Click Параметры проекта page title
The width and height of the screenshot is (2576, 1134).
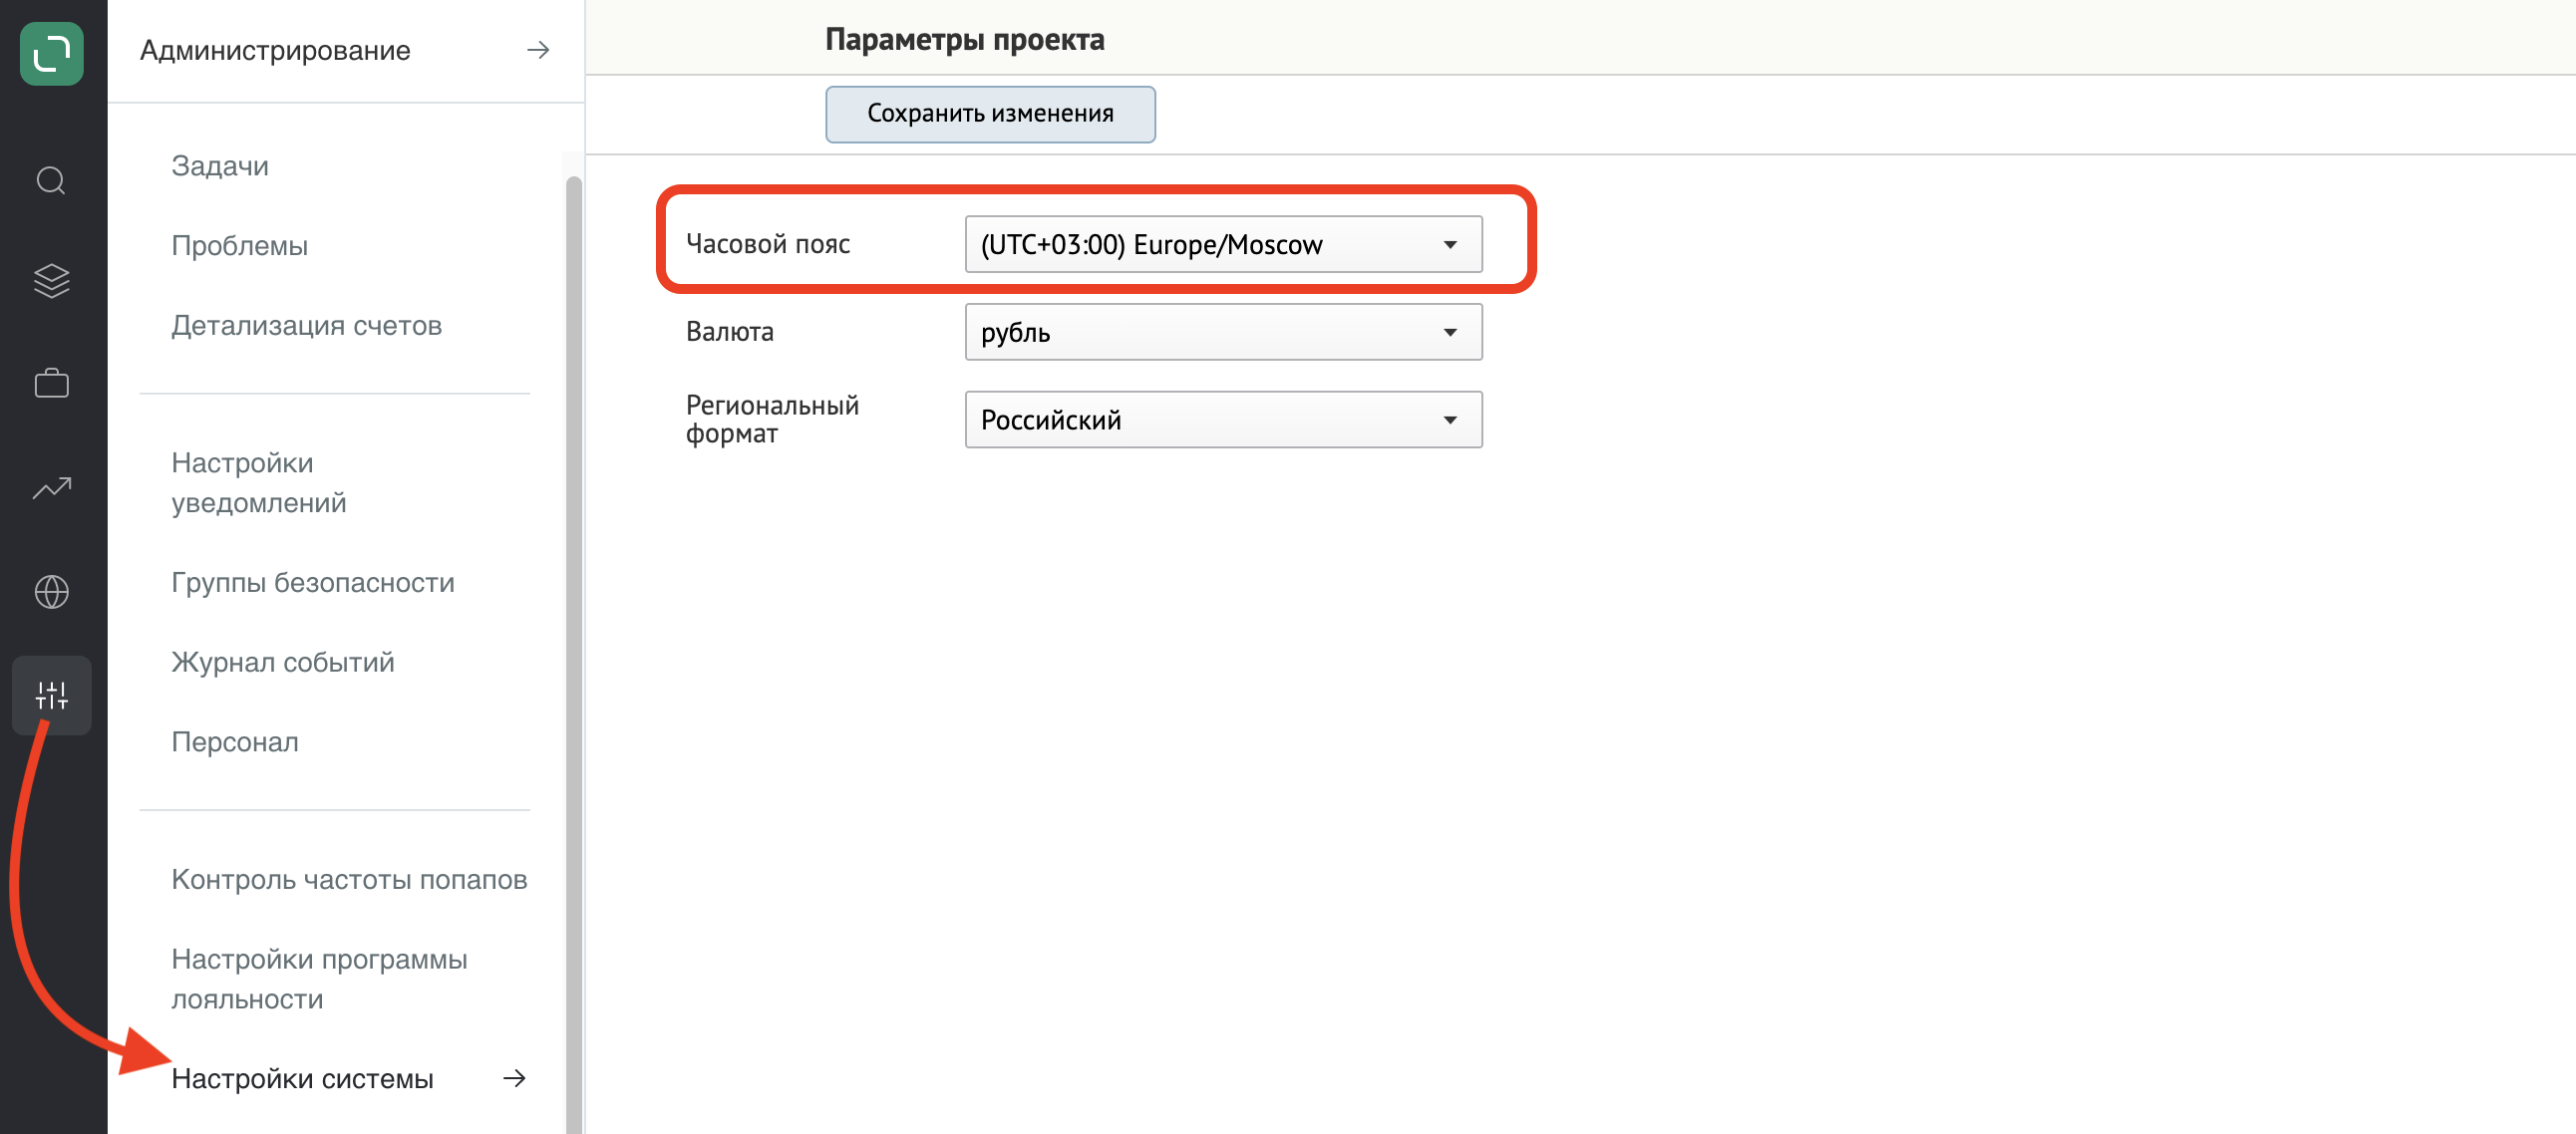pyautogui.click(x=965, y=39)
